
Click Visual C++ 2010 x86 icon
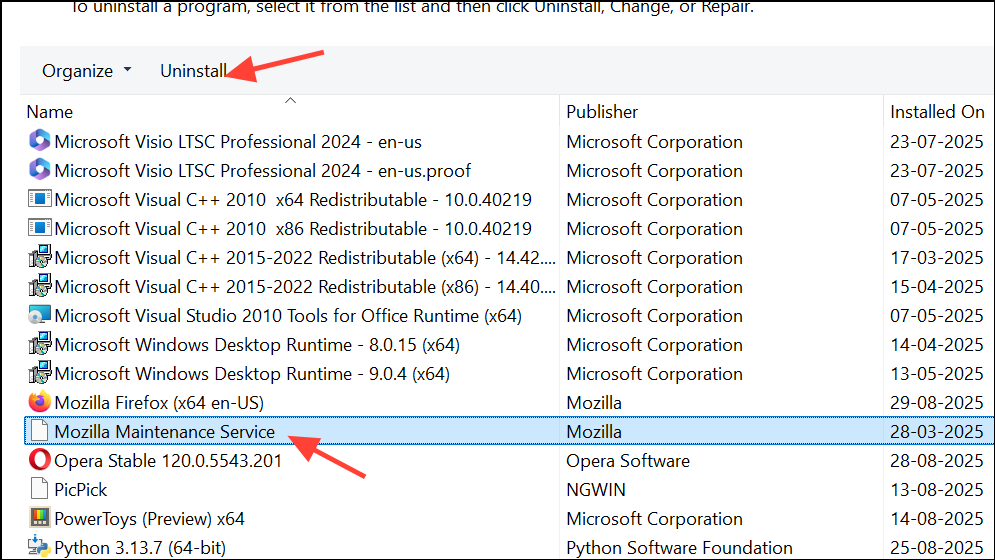[39, 227]
